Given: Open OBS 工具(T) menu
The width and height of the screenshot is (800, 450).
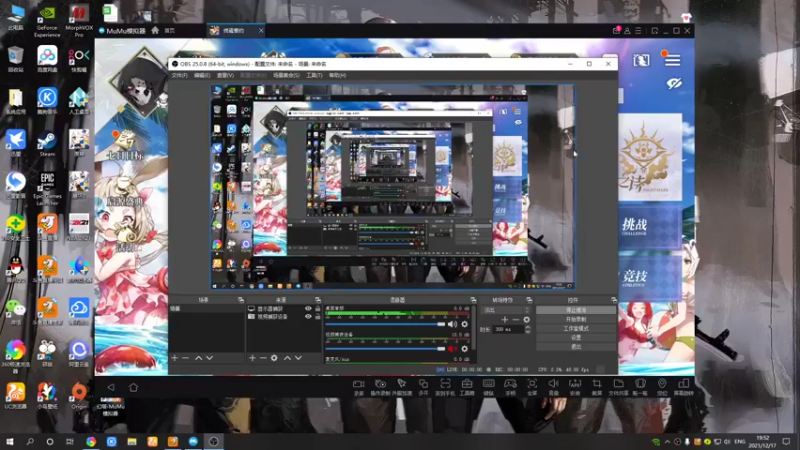Looking at the screenshot, I should [314, 76].
